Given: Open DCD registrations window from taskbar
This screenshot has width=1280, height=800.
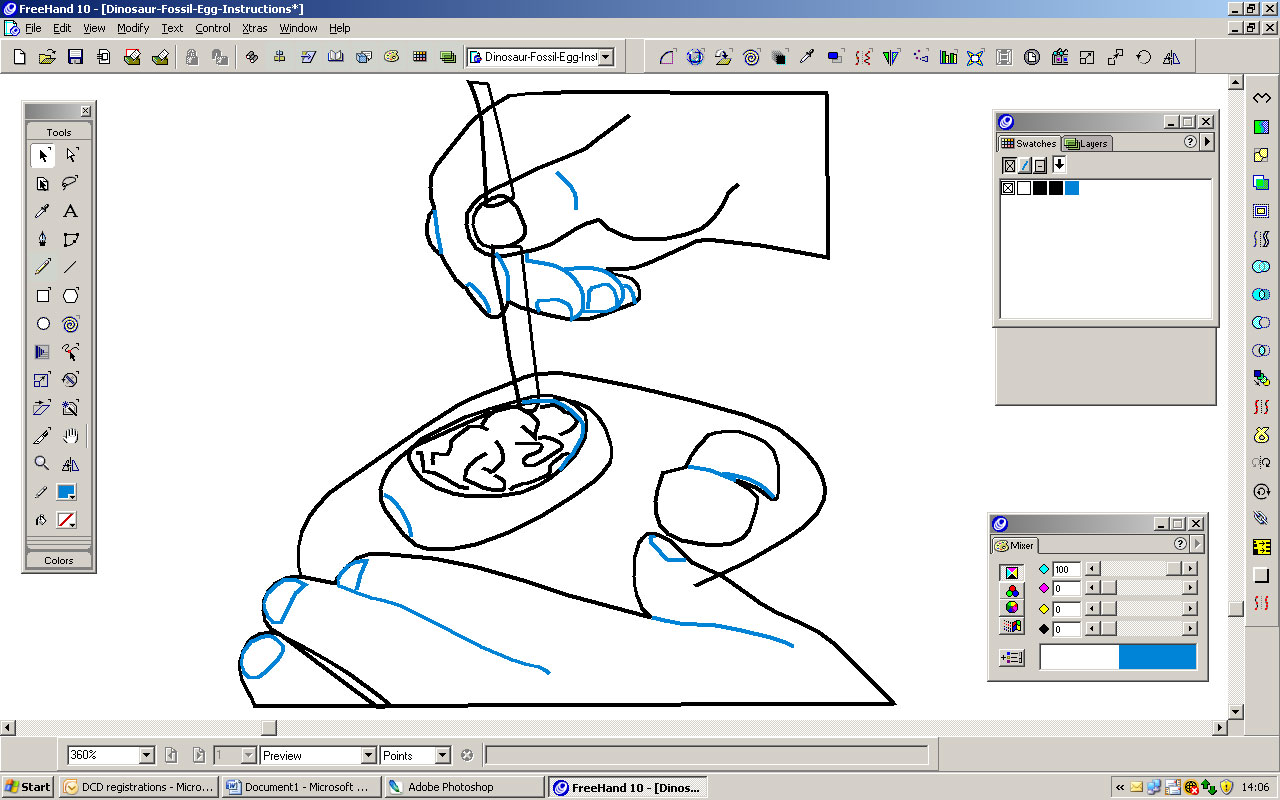Looking at the screenshot, I should click(139, 787).
